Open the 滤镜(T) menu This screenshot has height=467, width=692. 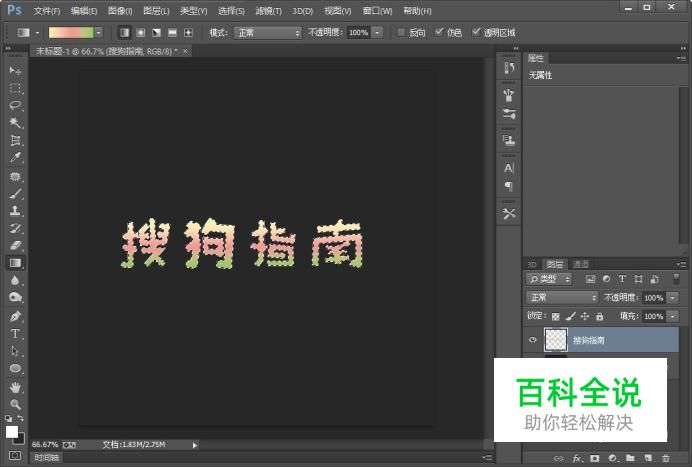(x=268, y=11)
